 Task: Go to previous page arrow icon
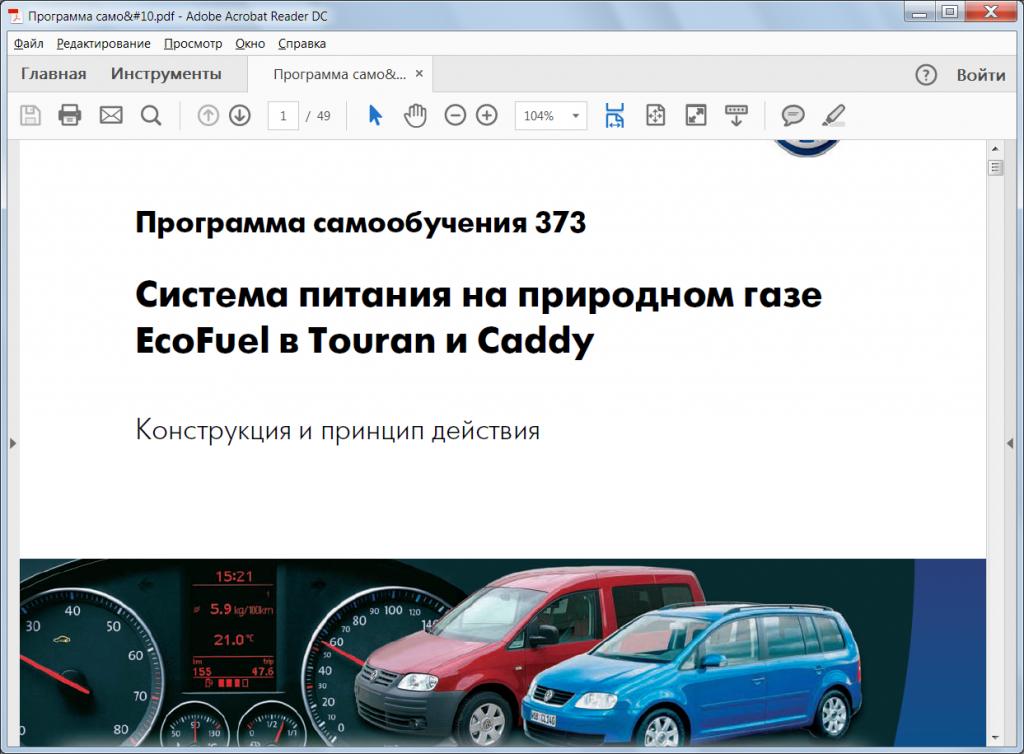pyautogui.click(x=208, y=116)
